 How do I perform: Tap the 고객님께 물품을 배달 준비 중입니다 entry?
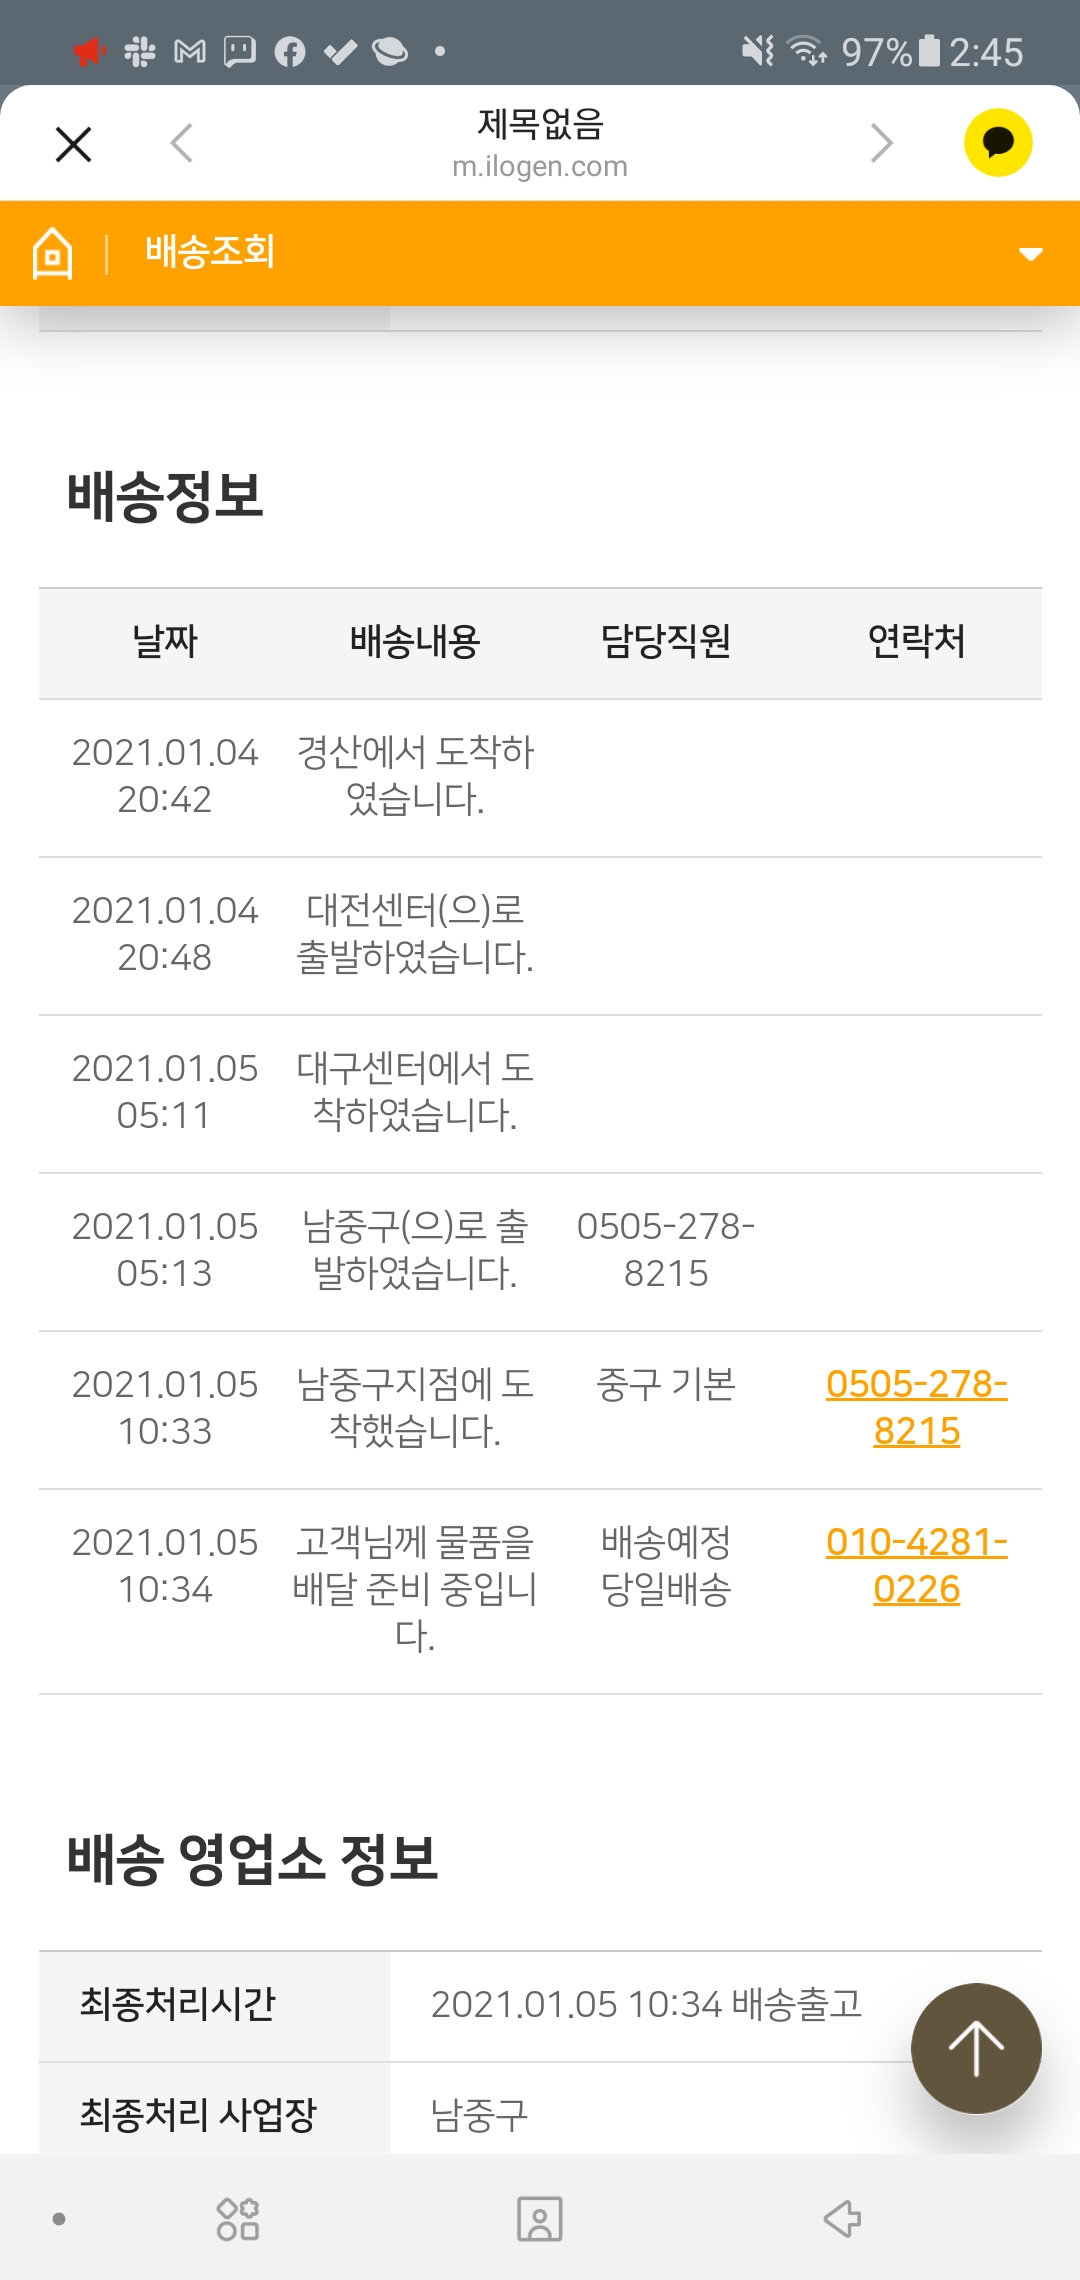[415, 1589]
